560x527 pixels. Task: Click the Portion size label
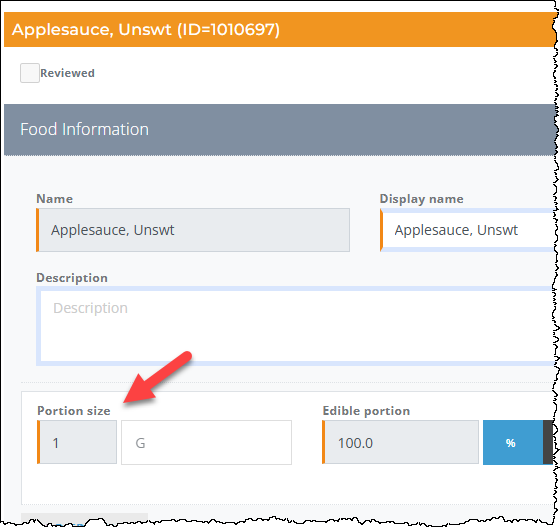[x=74, y=411]
